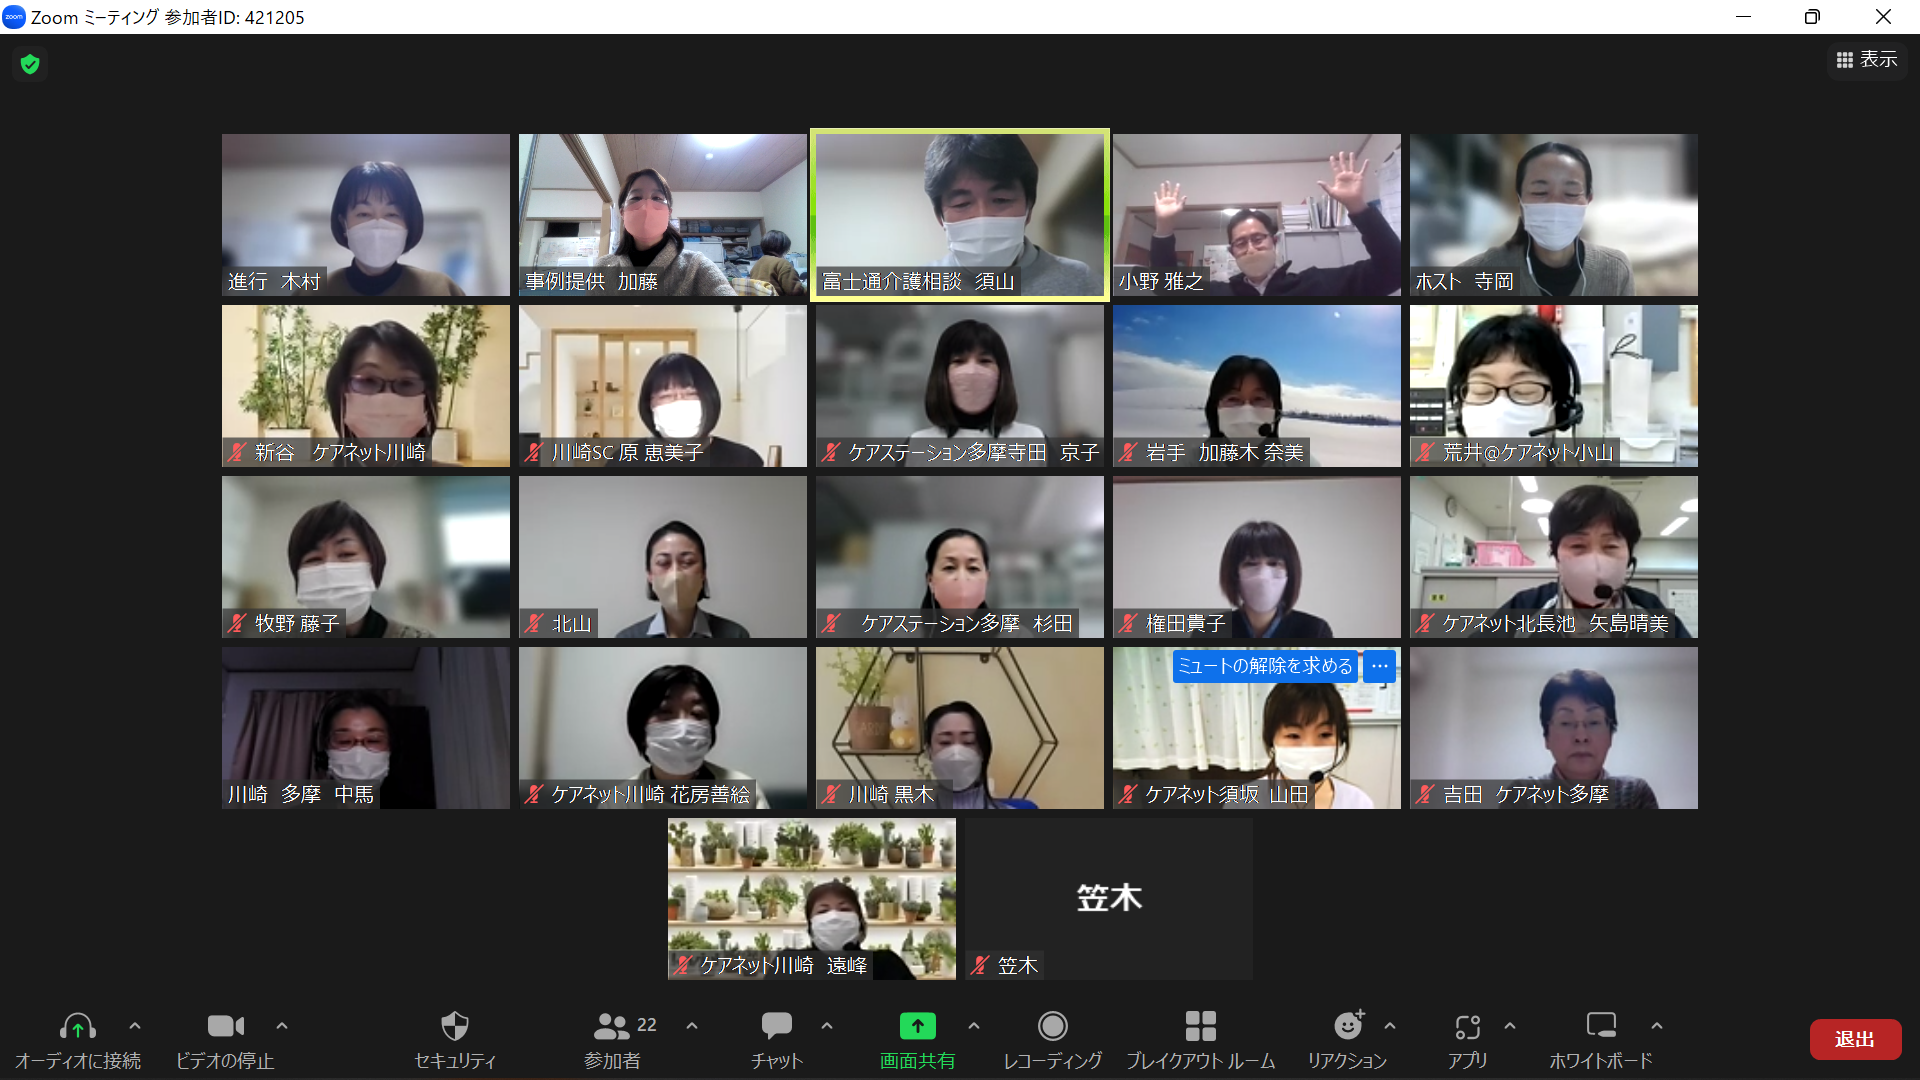Image resolution: width=1920 pixels, height=1080 pixels.
Task: Click muted mic icon on ケアネット川崎 遠峰
Action: pos(683,965)
